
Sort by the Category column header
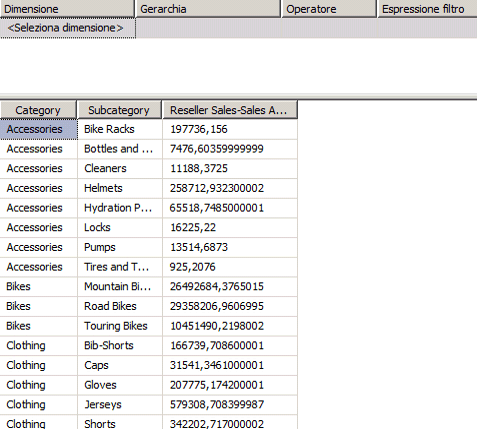click(38, 110)
